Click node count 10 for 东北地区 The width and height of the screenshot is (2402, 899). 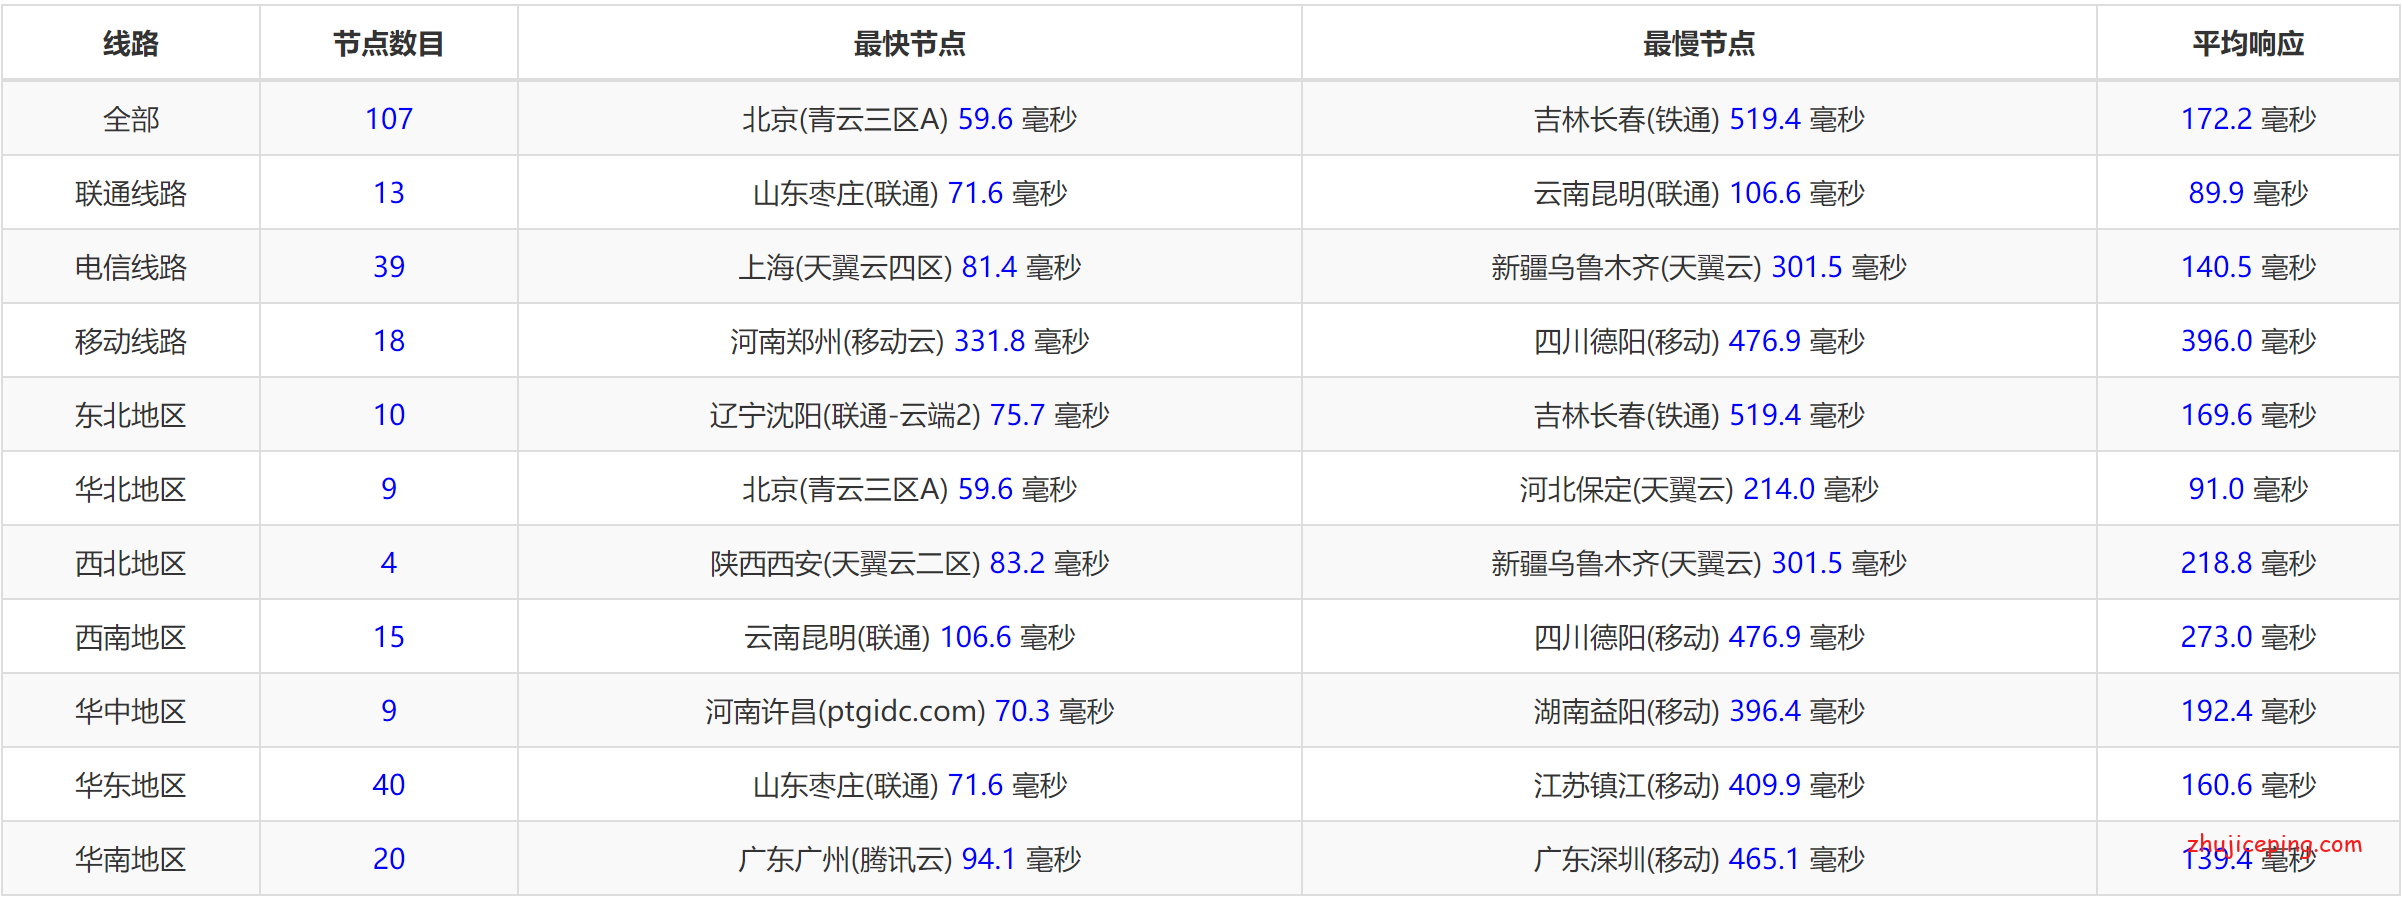click(389, 415)
